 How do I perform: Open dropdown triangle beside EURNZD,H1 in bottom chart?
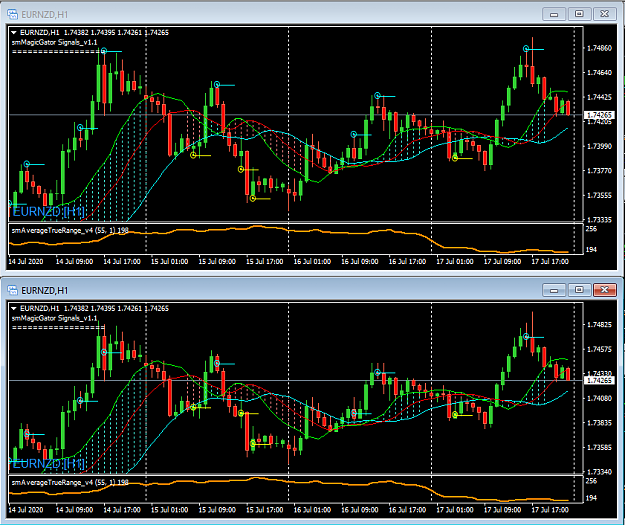coord(14,308)
